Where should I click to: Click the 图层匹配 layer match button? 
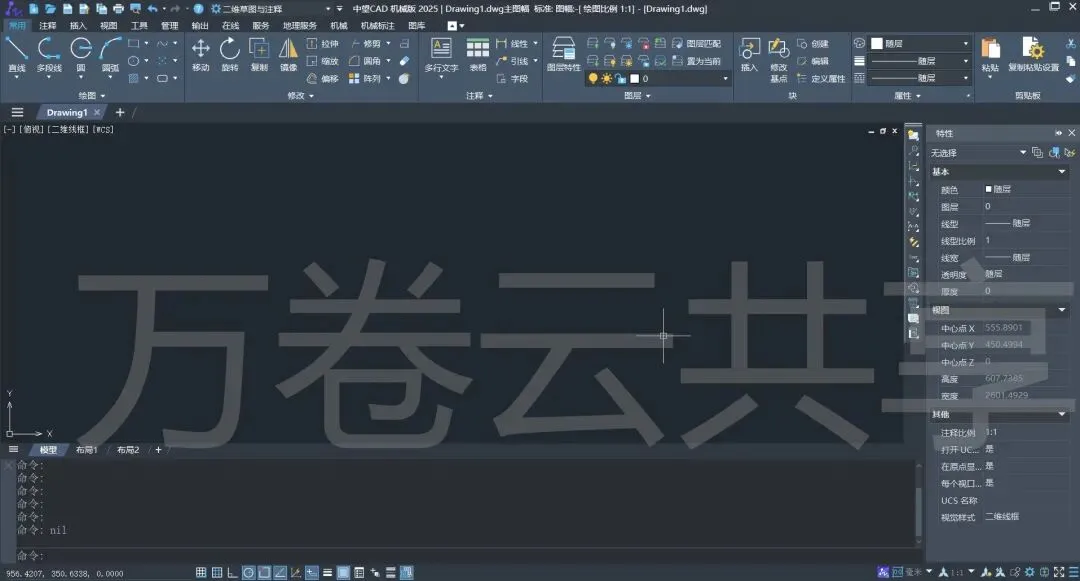pos(696,43)
